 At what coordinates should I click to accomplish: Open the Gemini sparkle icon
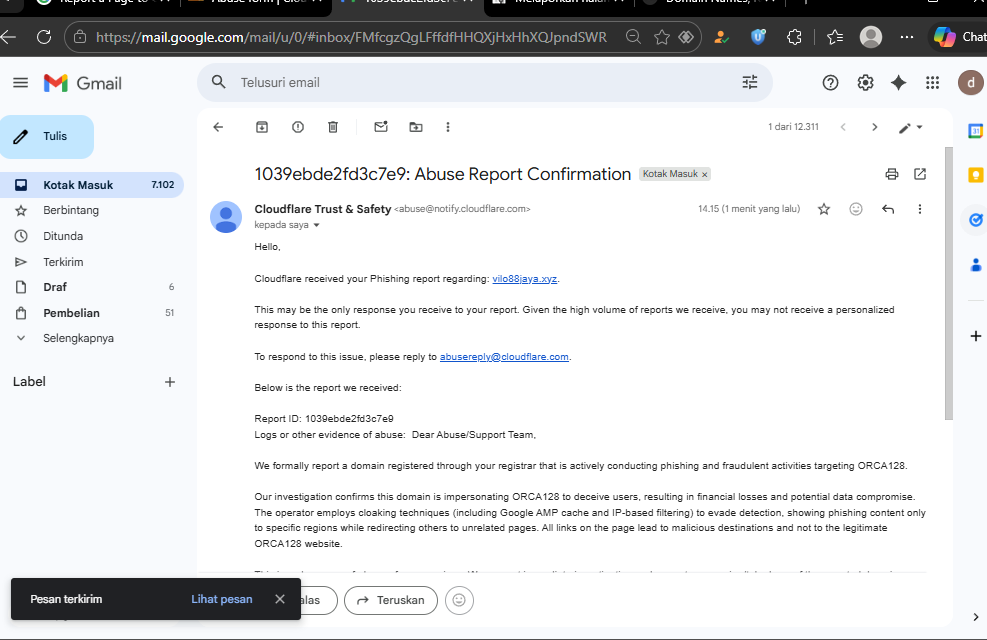[898, 82]
